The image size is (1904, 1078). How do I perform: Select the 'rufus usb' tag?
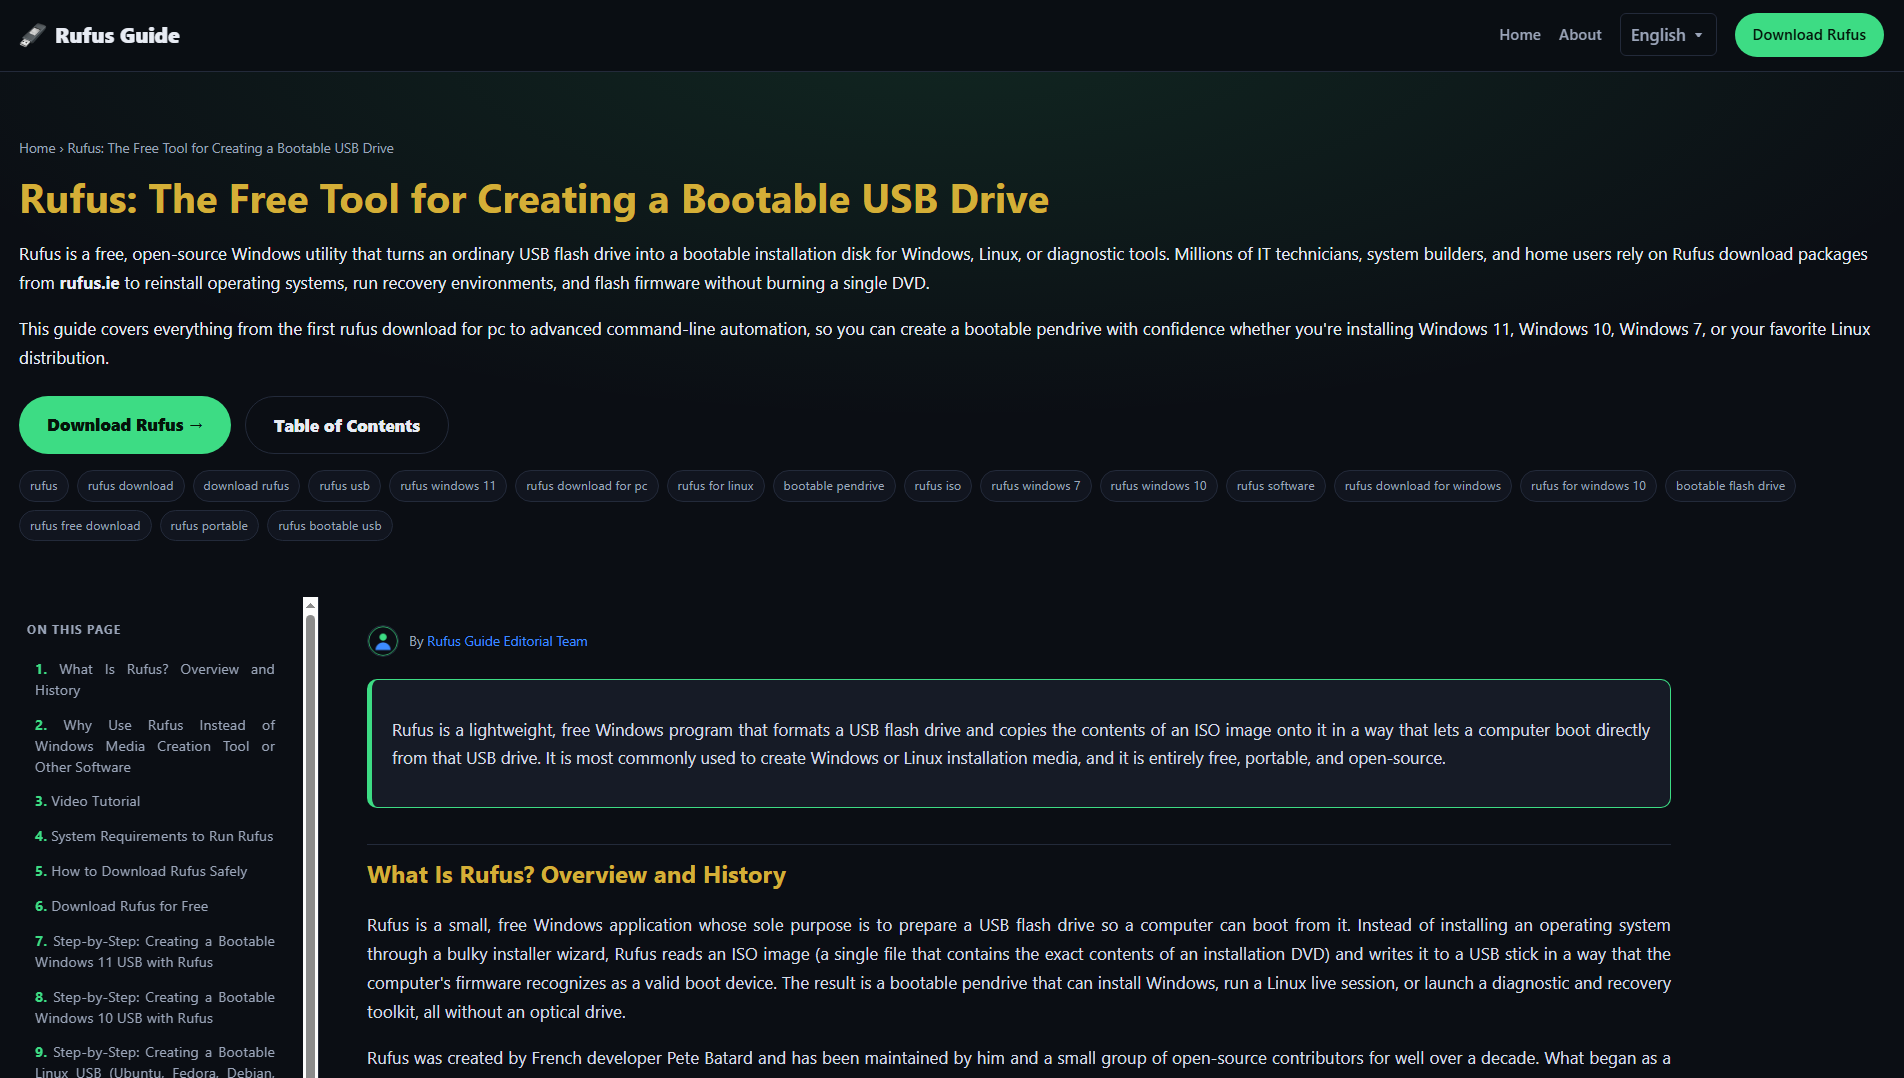[x=345, y=486]
